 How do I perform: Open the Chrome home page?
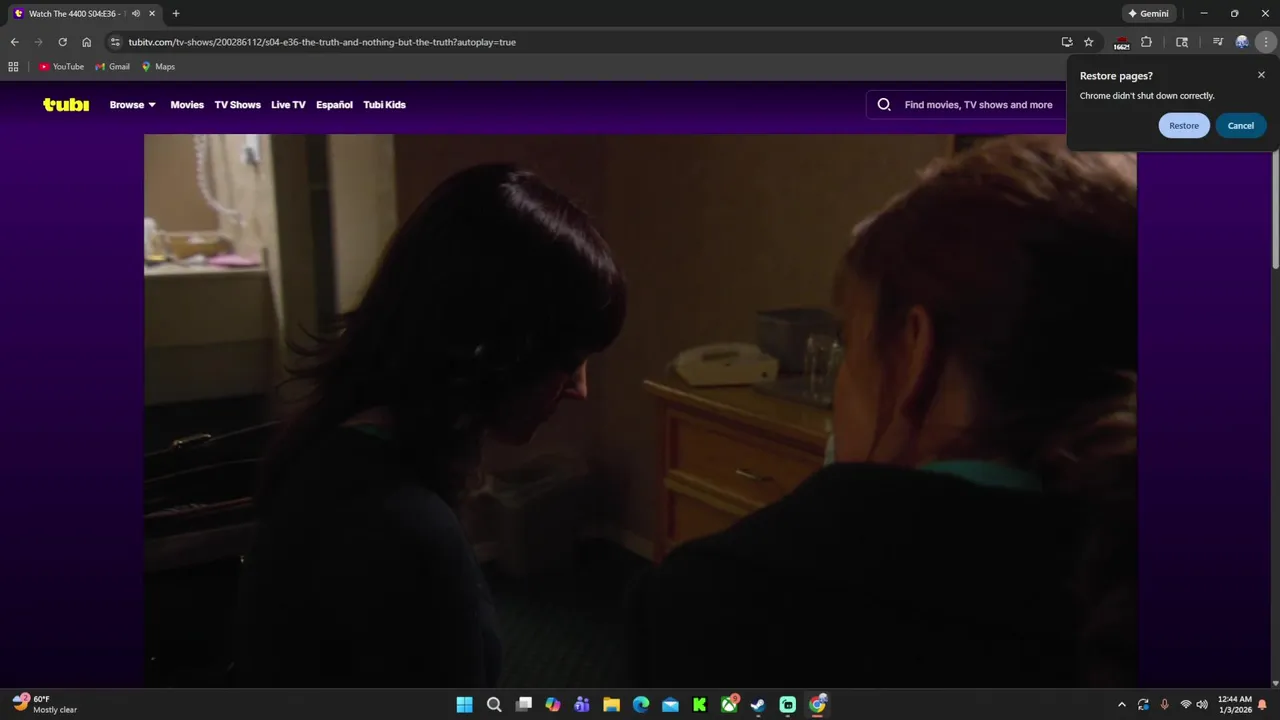click(x=87, y=42)
